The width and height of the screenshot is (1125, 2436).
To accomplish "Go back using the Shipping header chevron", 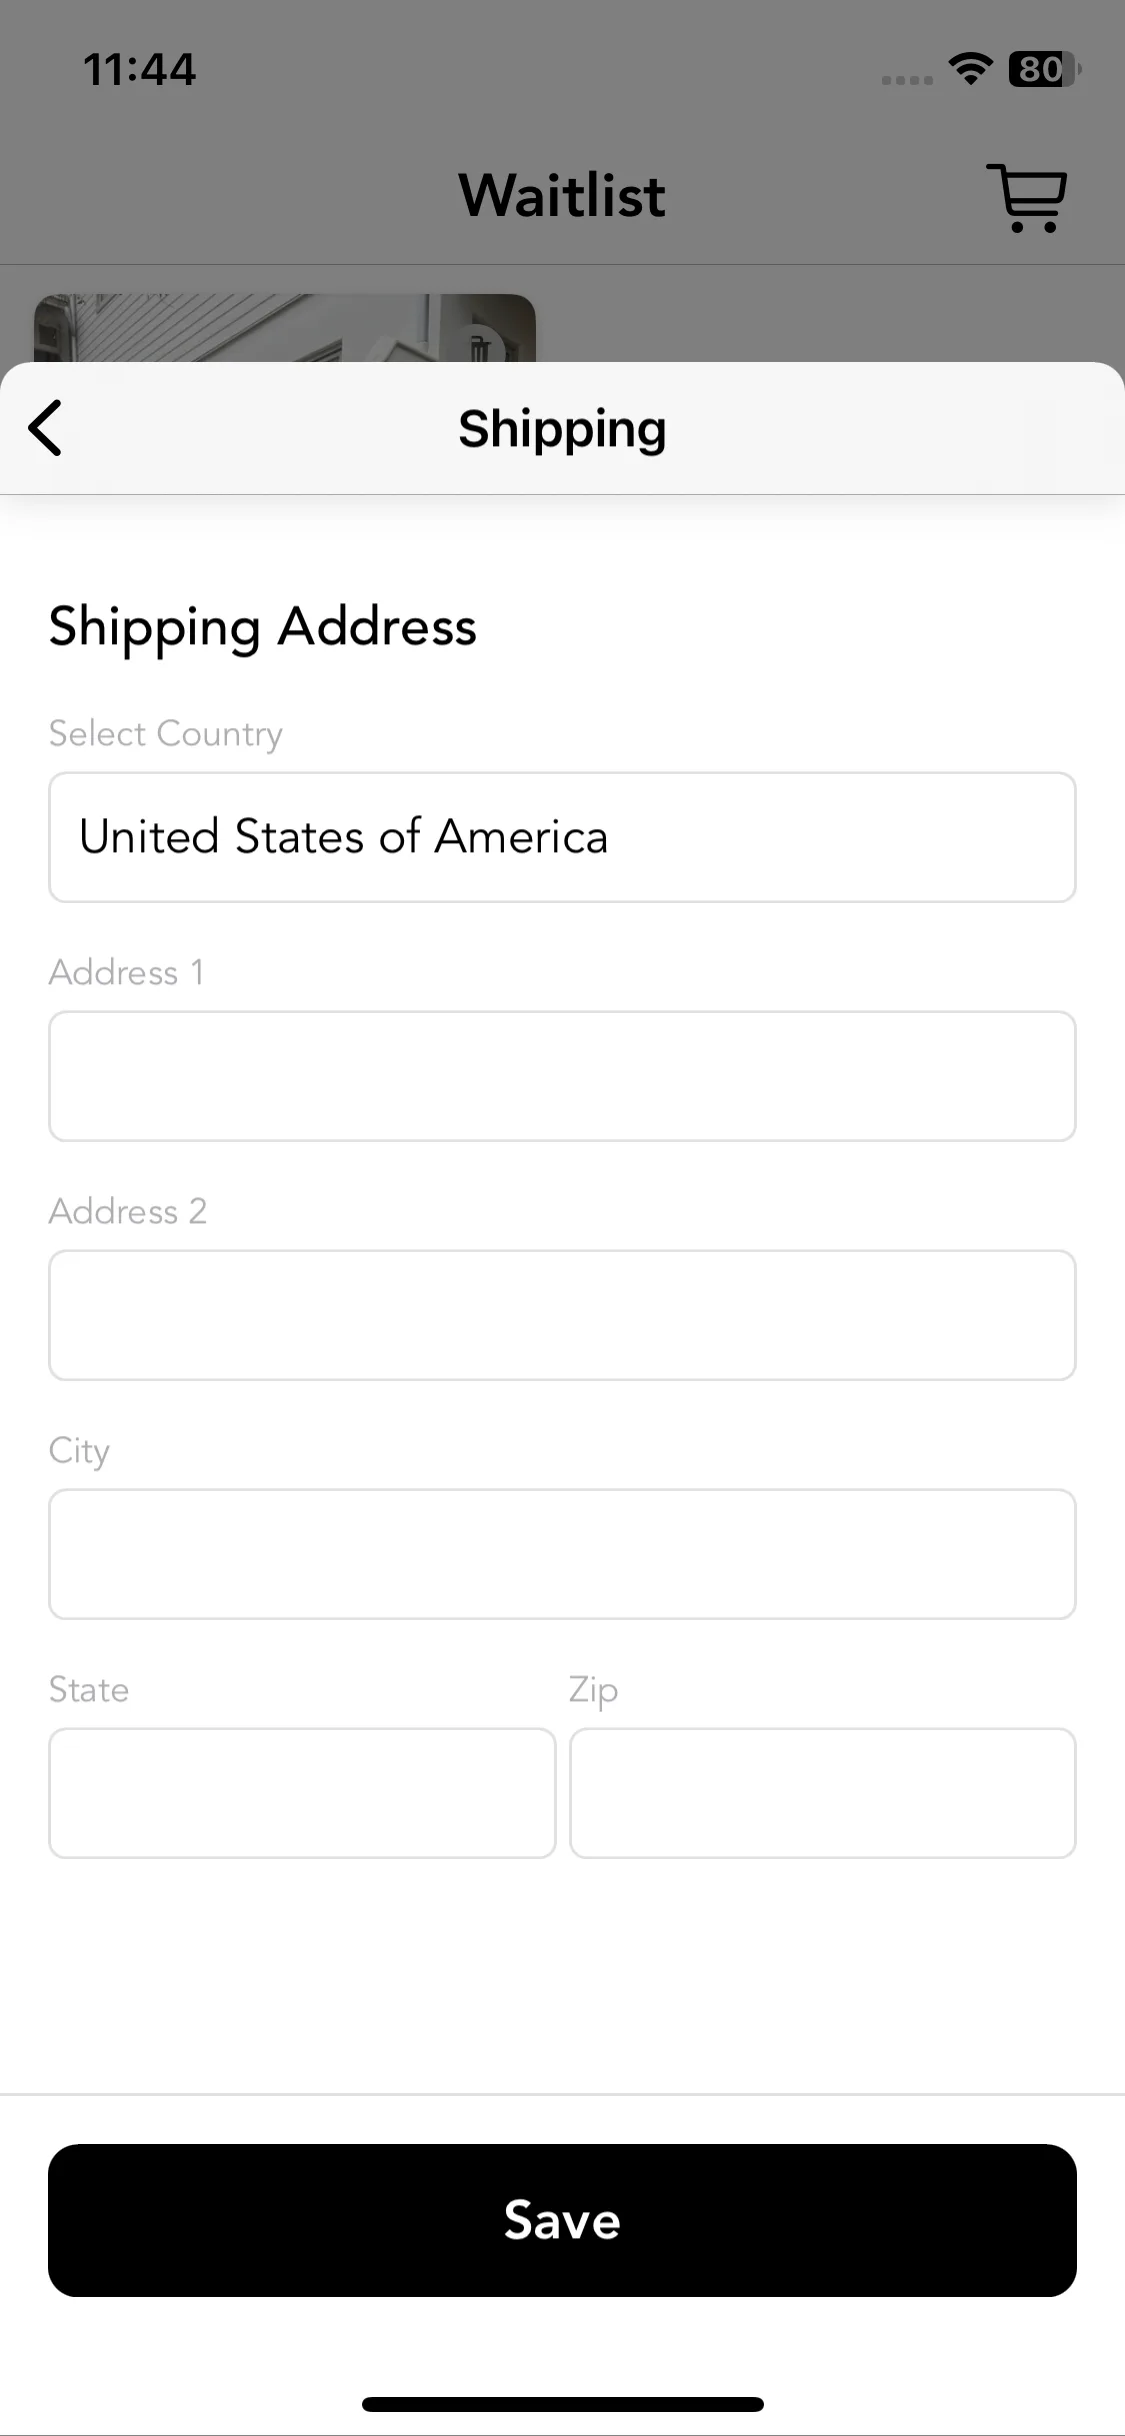I will tap(45, 428).
